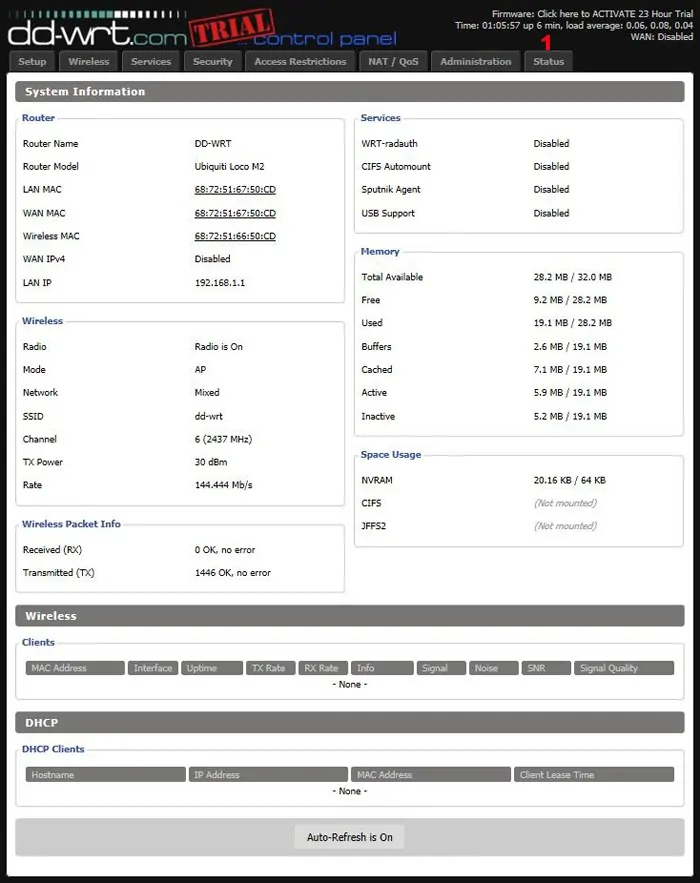Click the firmware ACTIVATE 23 Hour Trial link

click(615, 14)
